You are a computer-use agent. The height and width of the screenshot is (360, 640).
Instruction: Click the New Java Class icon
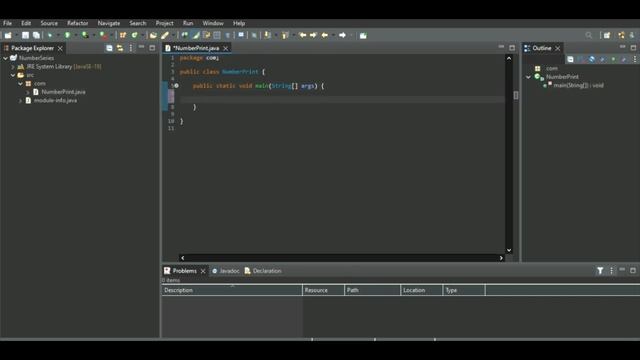coord(134,36)
